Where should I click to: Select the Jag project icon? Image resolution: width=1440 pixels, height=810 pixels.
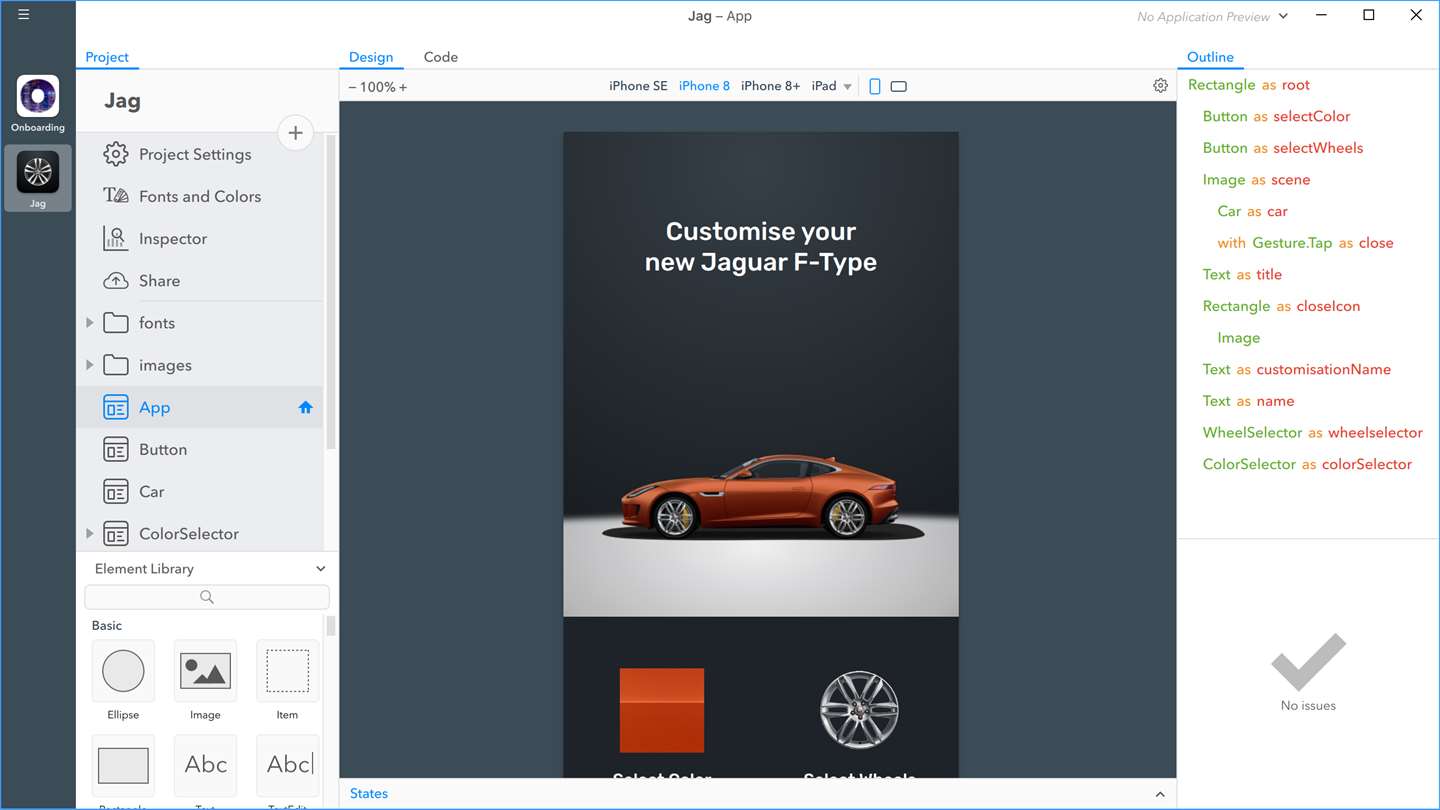click(38, 178)
